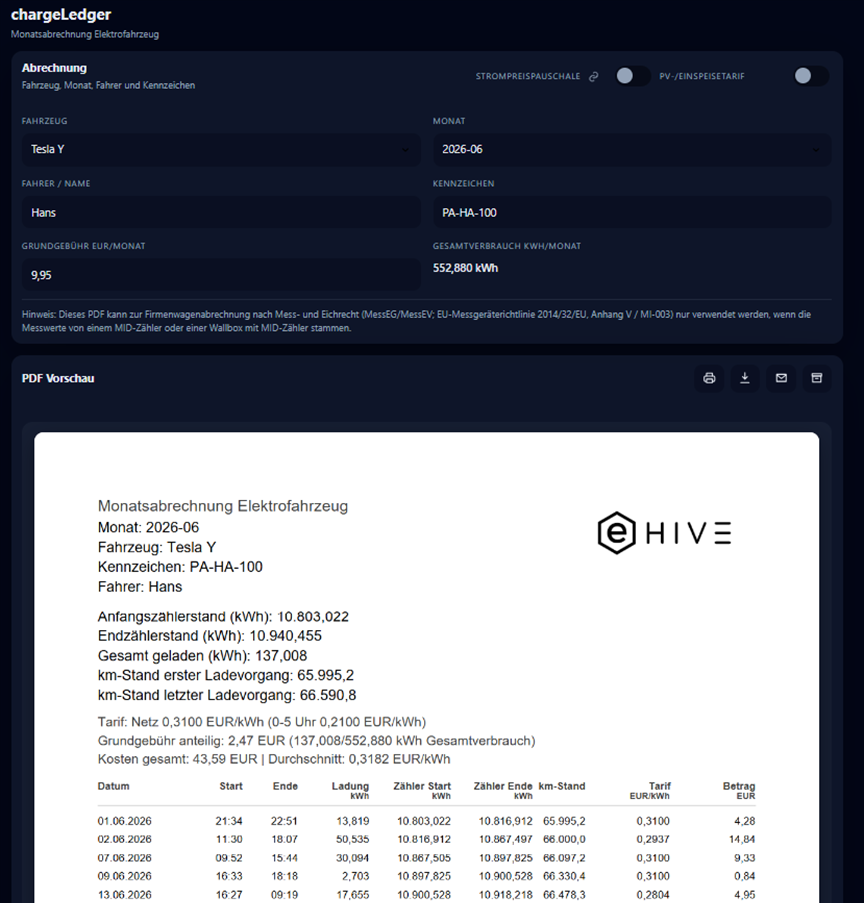Click the Betrag value 14,84
Viewport: 864px width, 903px height.
[742, 840]
